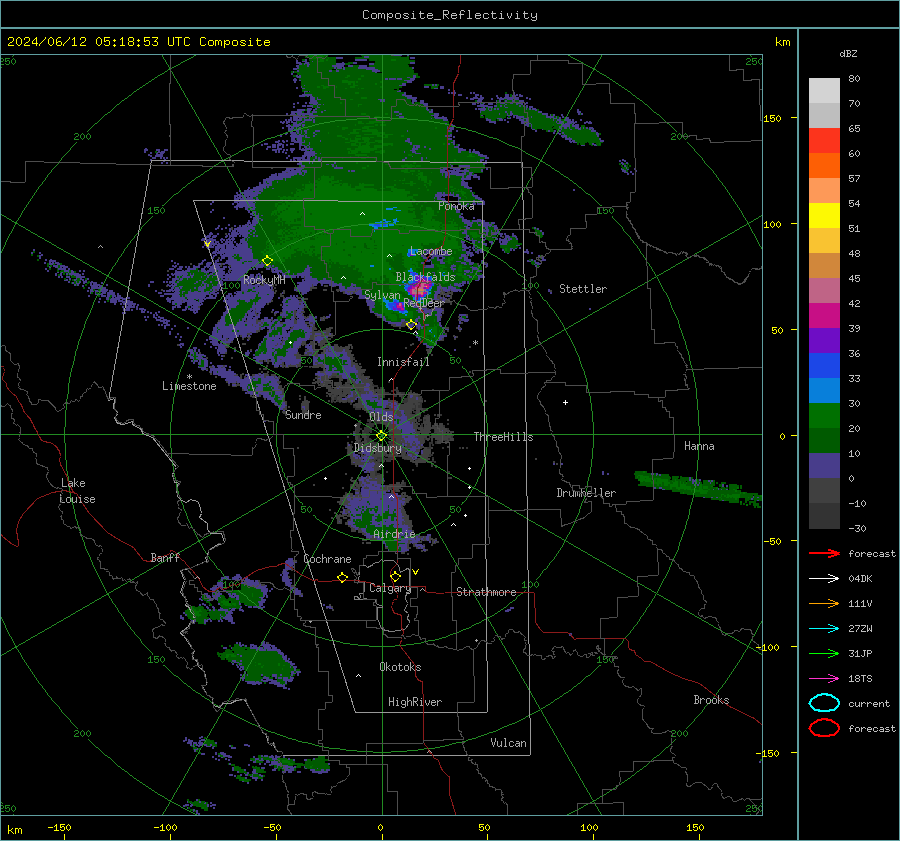The image size is (900, 841).
Task: Click the Didsbury town label
Action: [378, 448]
